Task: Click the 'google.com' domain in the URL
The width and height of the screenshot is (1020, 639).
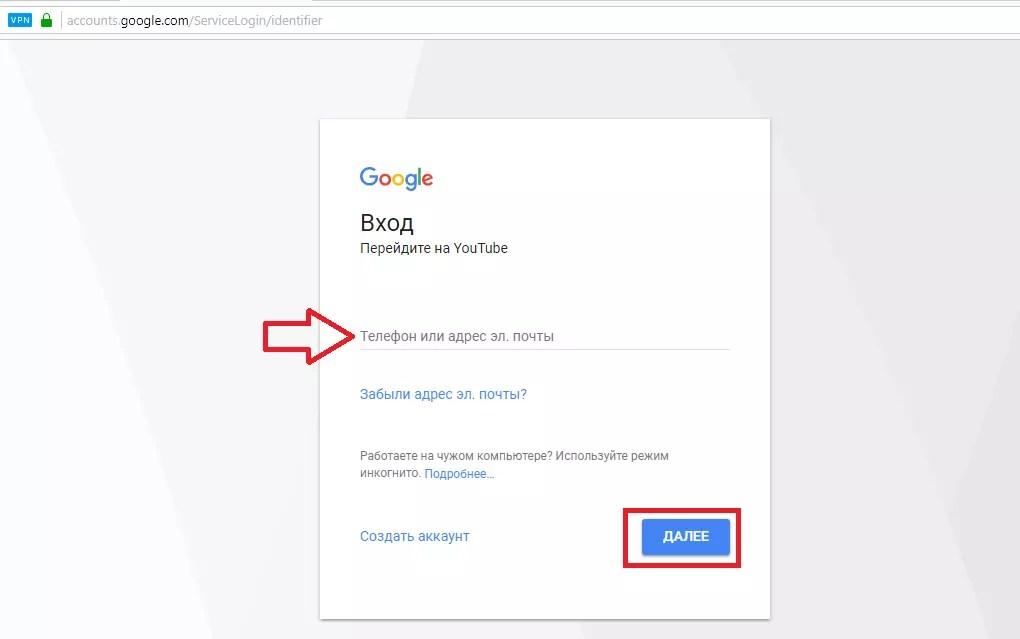Action: (154, 21)
